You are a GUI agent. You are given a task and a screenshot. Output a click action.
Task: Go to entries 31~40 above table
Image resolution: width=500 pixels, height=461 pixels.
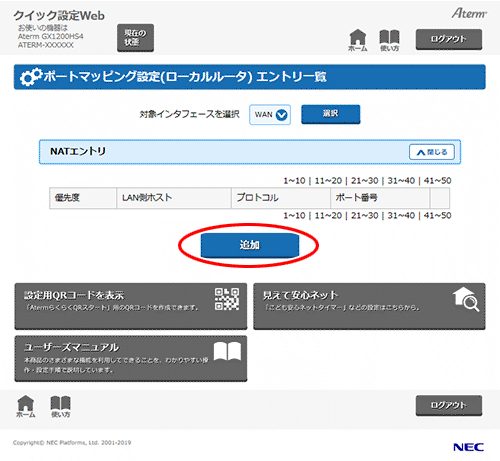coord(401,181)
